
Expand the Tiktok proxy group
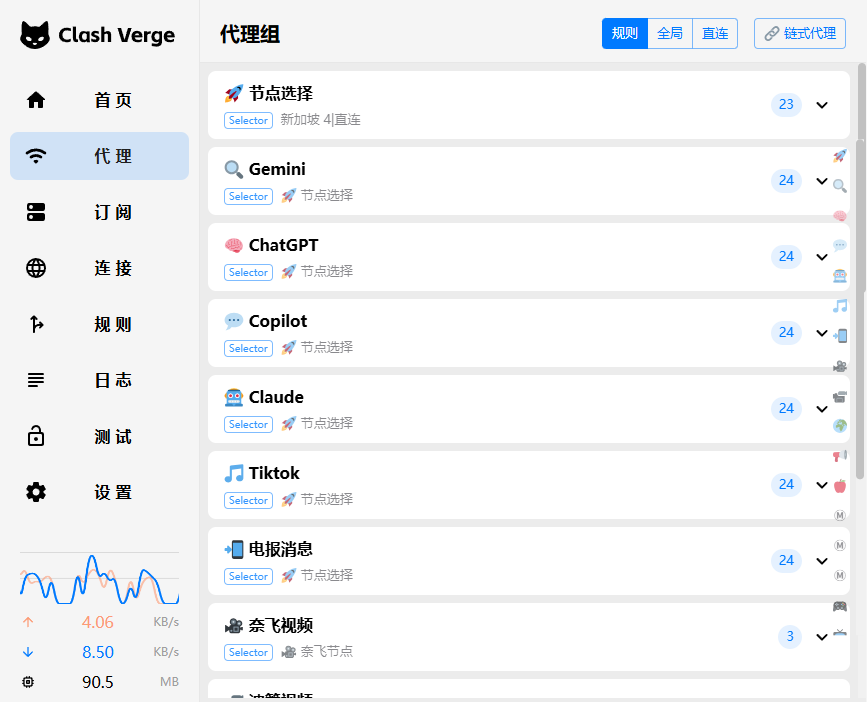click(x=822, y=485)
